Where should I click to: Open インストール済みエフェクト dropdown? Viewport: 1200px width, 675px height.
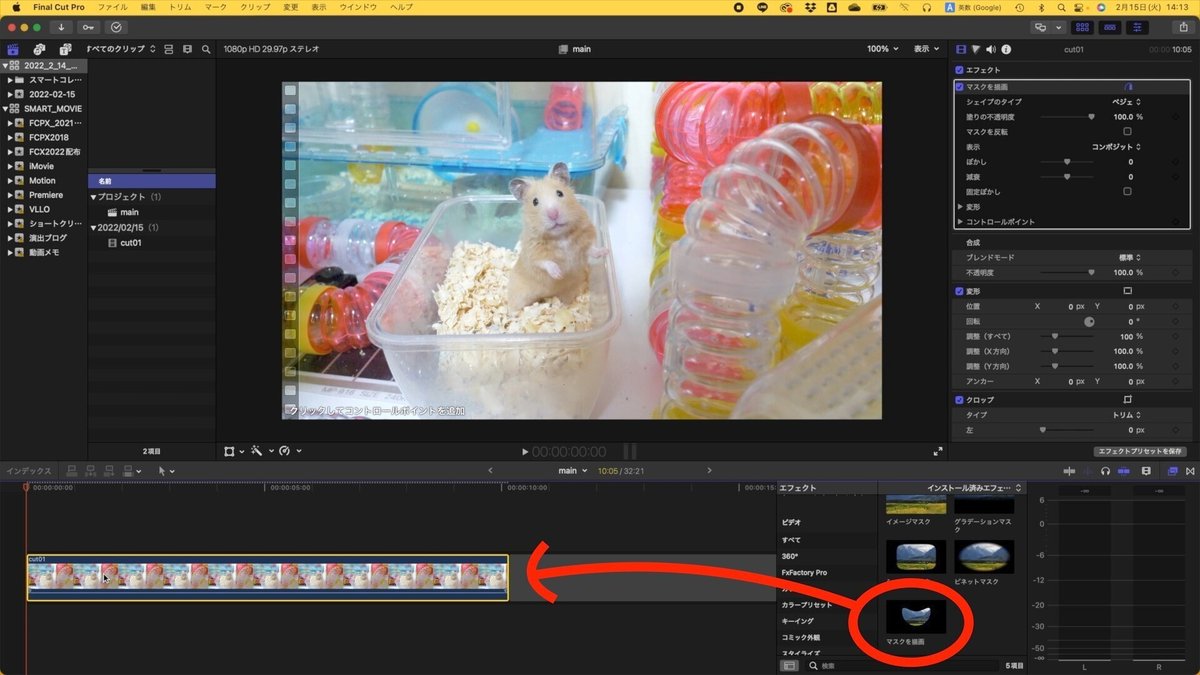coord(975,488)
